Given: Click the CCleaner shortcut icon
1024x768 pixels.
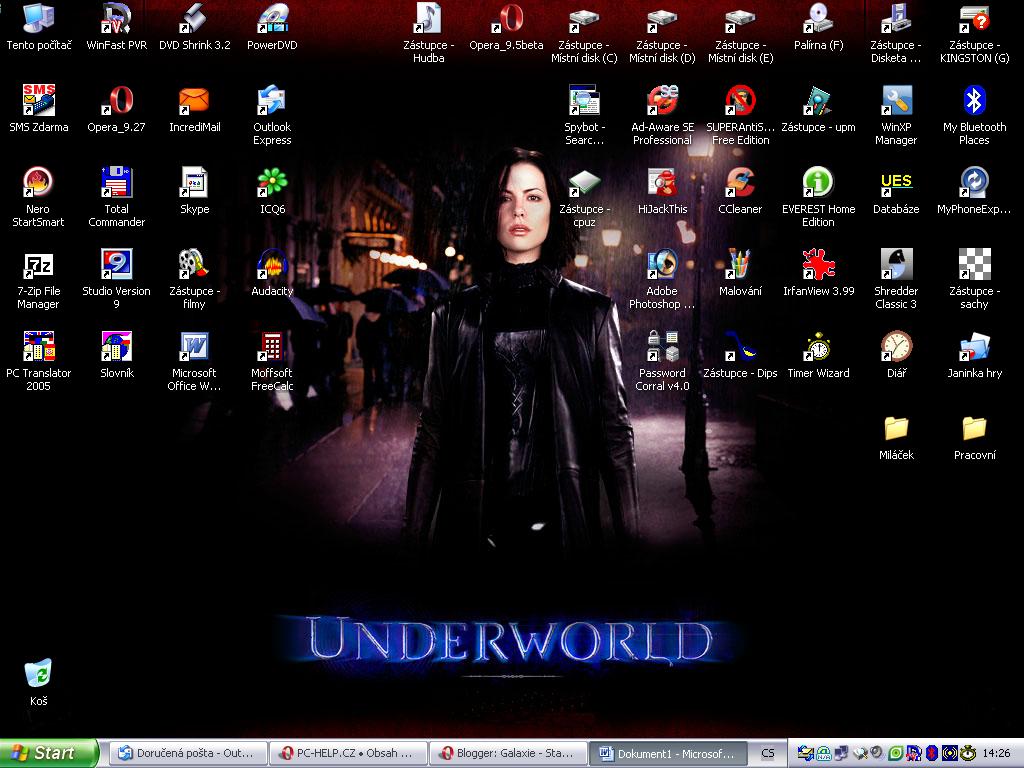Looking at the screenshot, I should (x=740, y=184).
